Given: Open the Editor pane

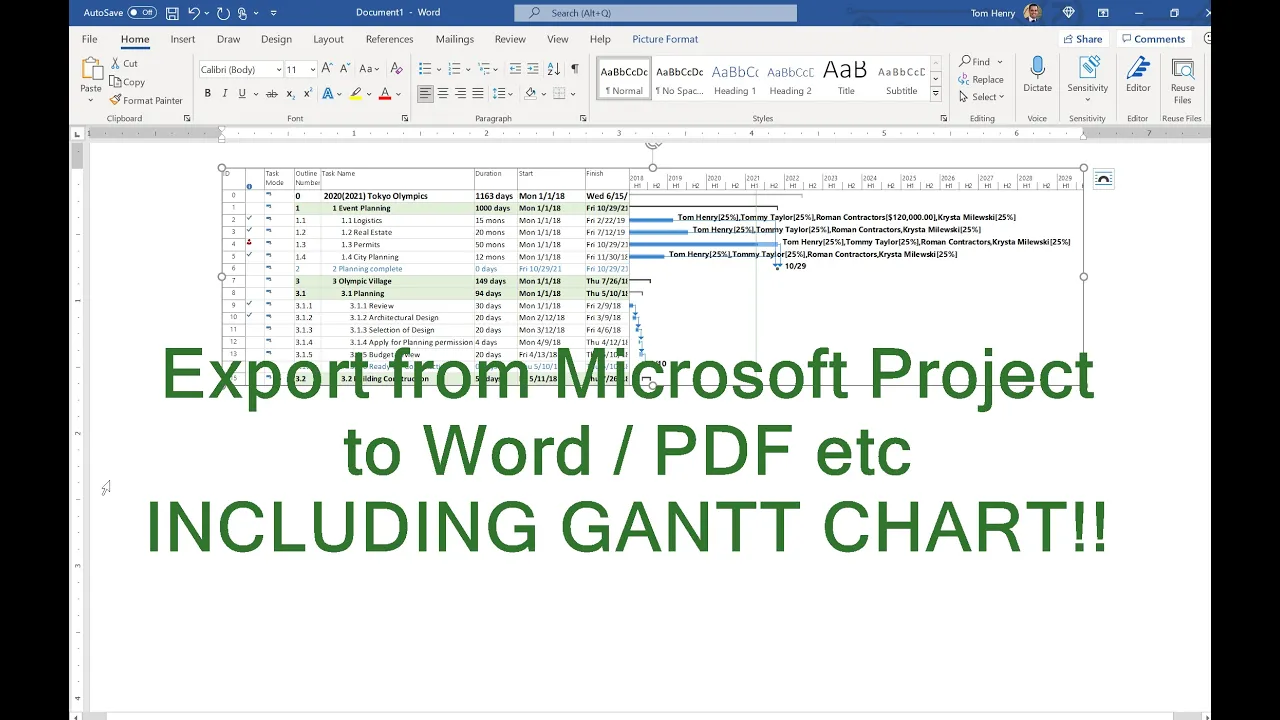Looking at the screenshot, I should tap(1138, 76).
